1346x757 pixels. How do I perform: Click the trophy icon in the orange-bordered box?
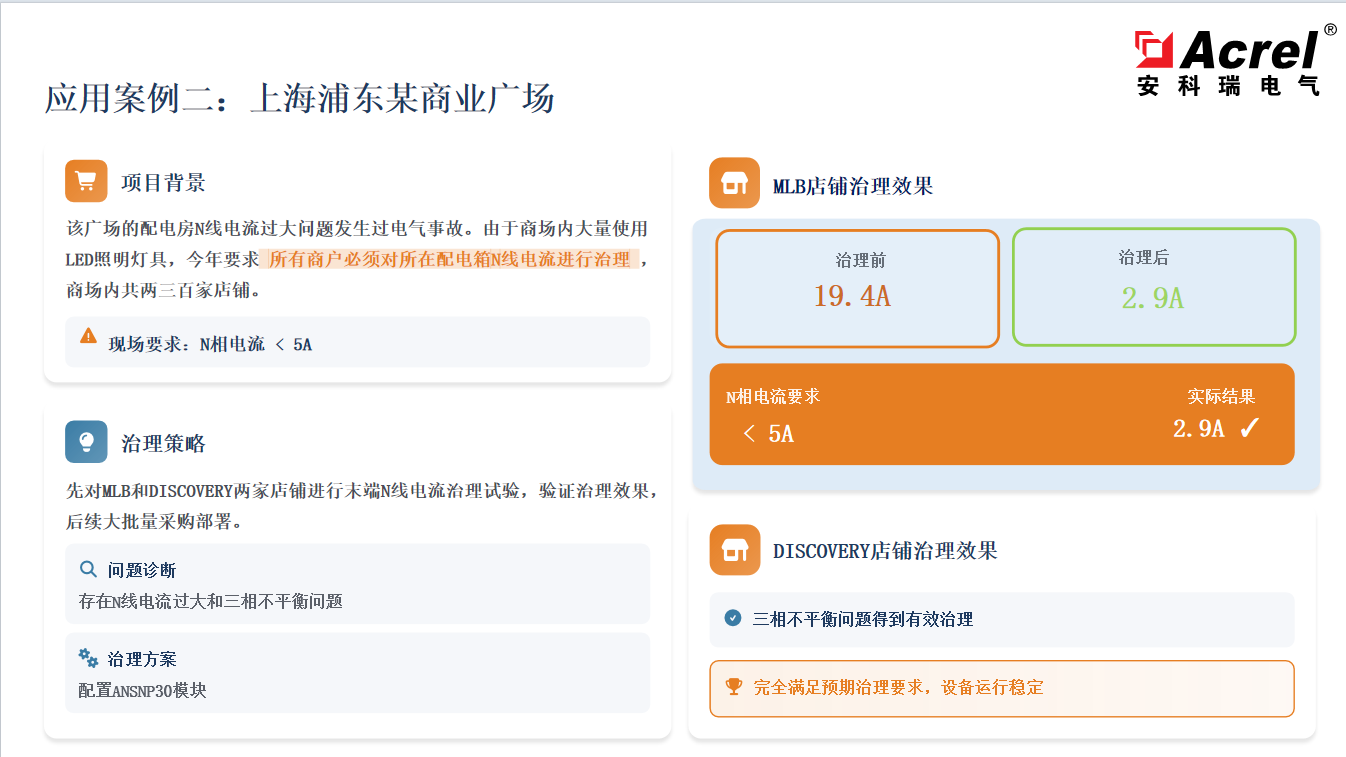point(734,687)
